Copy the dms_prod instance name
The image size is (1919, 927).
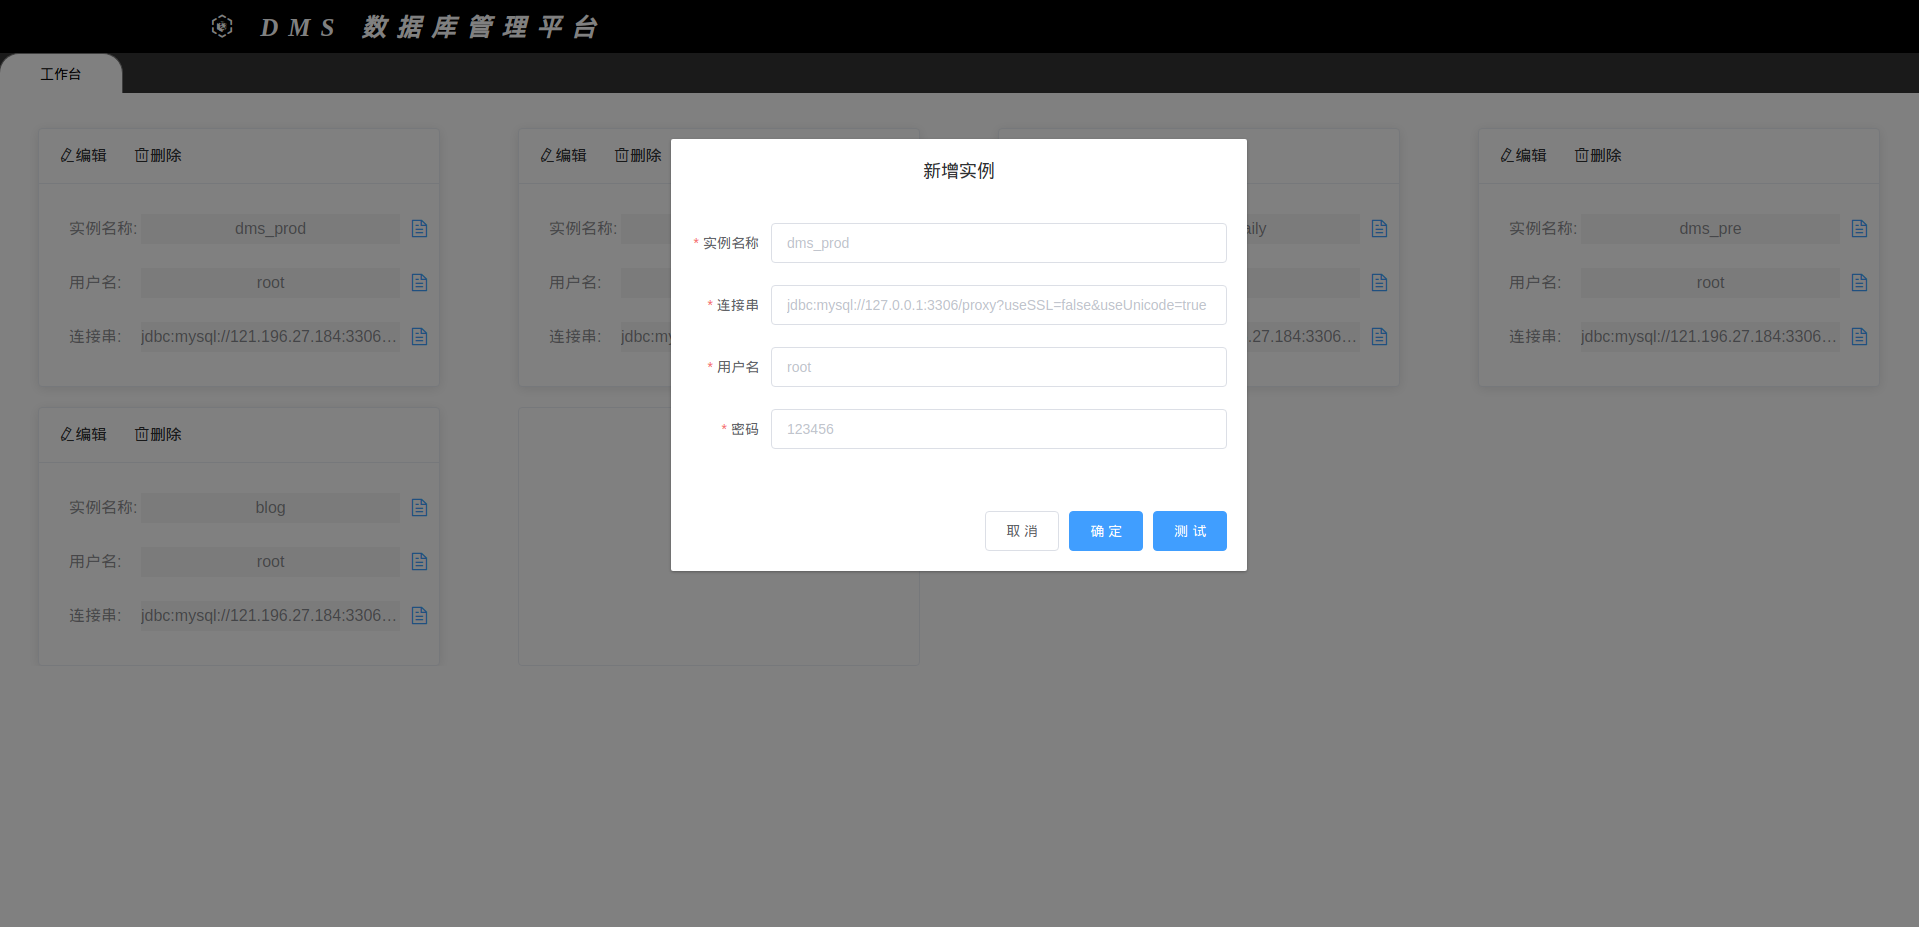(420, 229)
